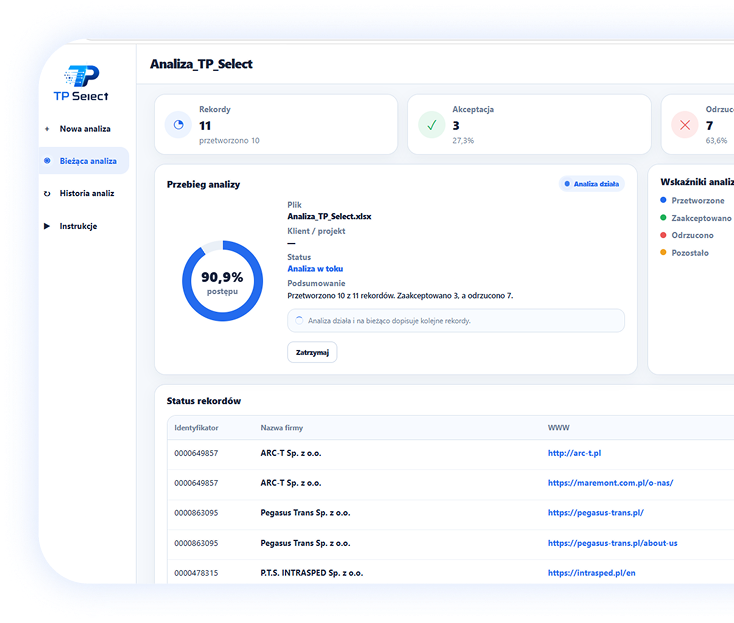Click file name Analiza_TP_Select.xlsx
This screenshot has width=734, height=623.
pyautogui.click(x=329, y=217)
